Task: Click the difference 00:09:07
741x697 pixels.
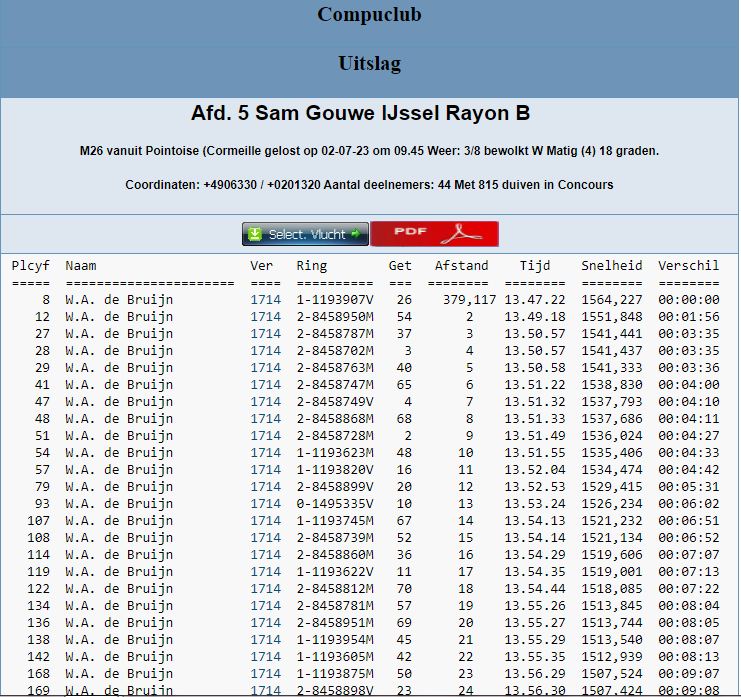Action: (x=689, y=674)
